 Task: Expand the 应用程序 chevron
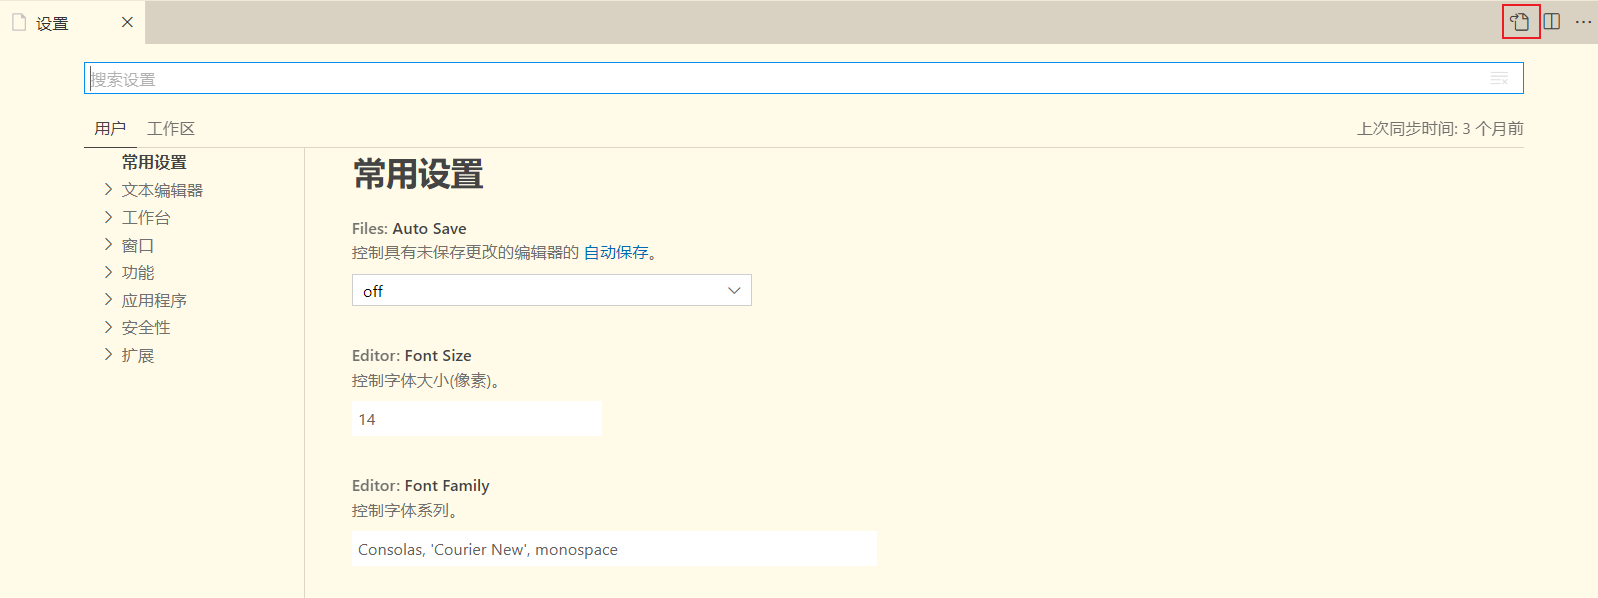click(x=108, y=299)
